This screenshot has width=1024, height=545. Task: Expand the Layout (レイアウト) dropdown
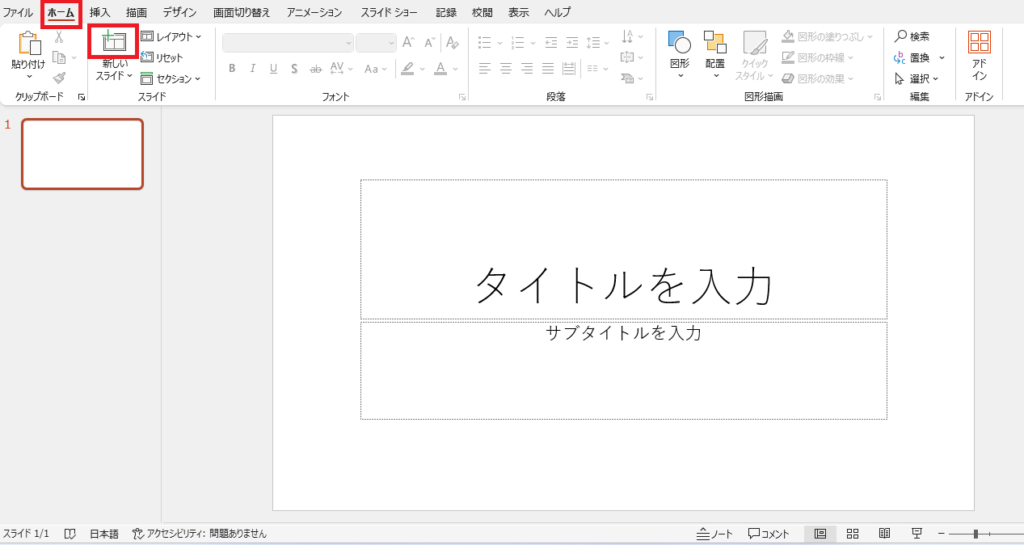coord(171,37)
